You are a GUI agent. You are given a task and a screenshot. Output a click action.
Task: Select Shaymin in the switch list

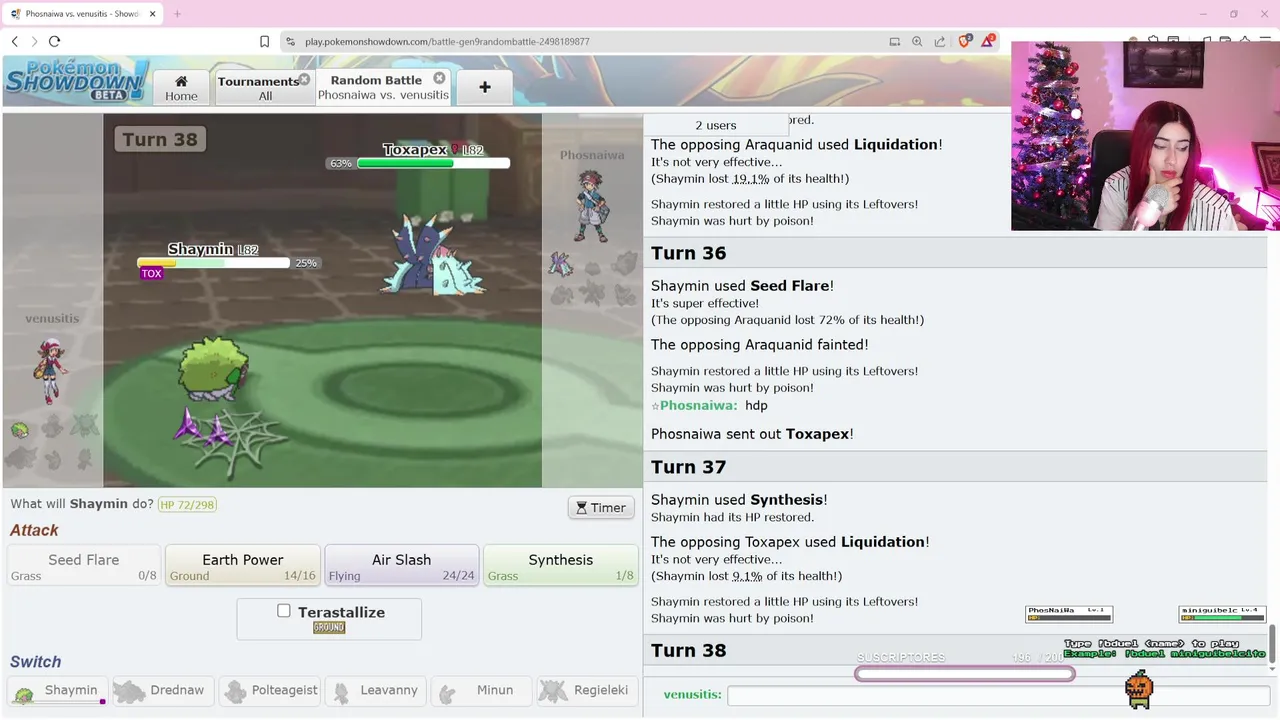[x=58, y=691]
